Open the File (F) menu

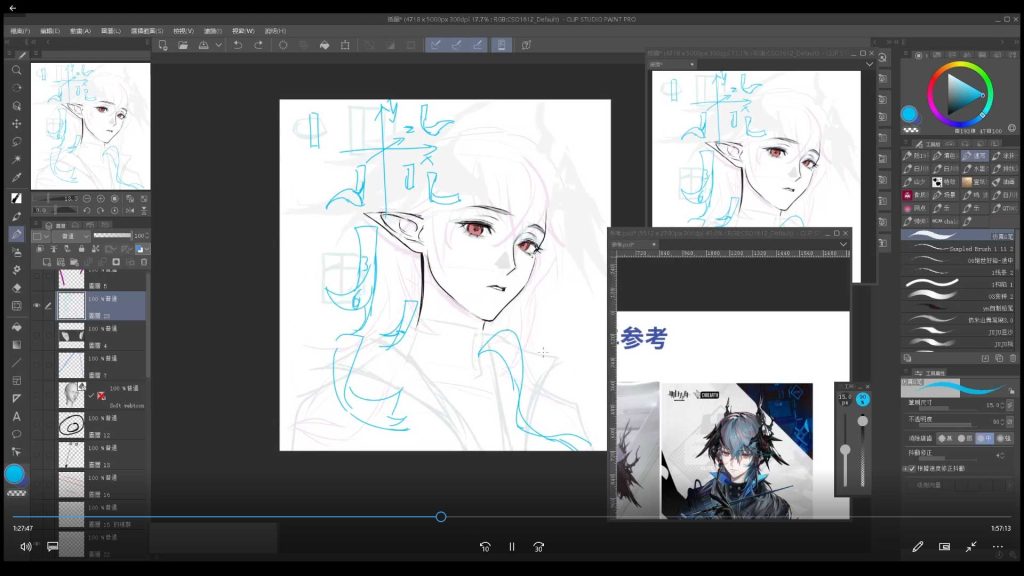coord(20,31)
